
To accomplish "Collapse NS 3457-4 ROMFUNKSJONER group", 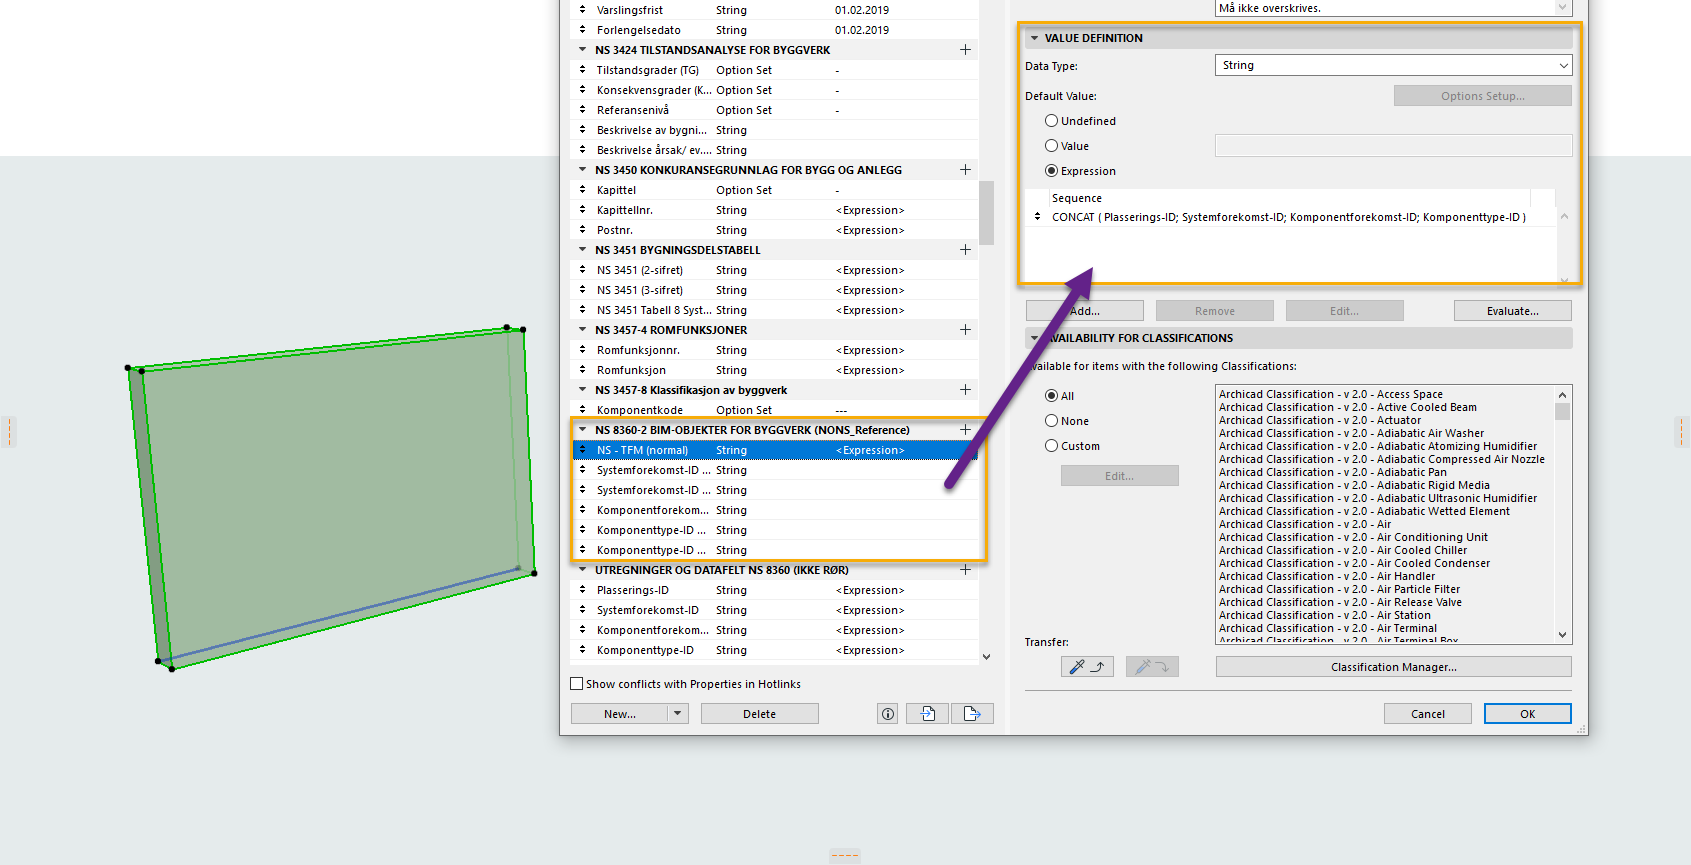I will pos(583,330).
